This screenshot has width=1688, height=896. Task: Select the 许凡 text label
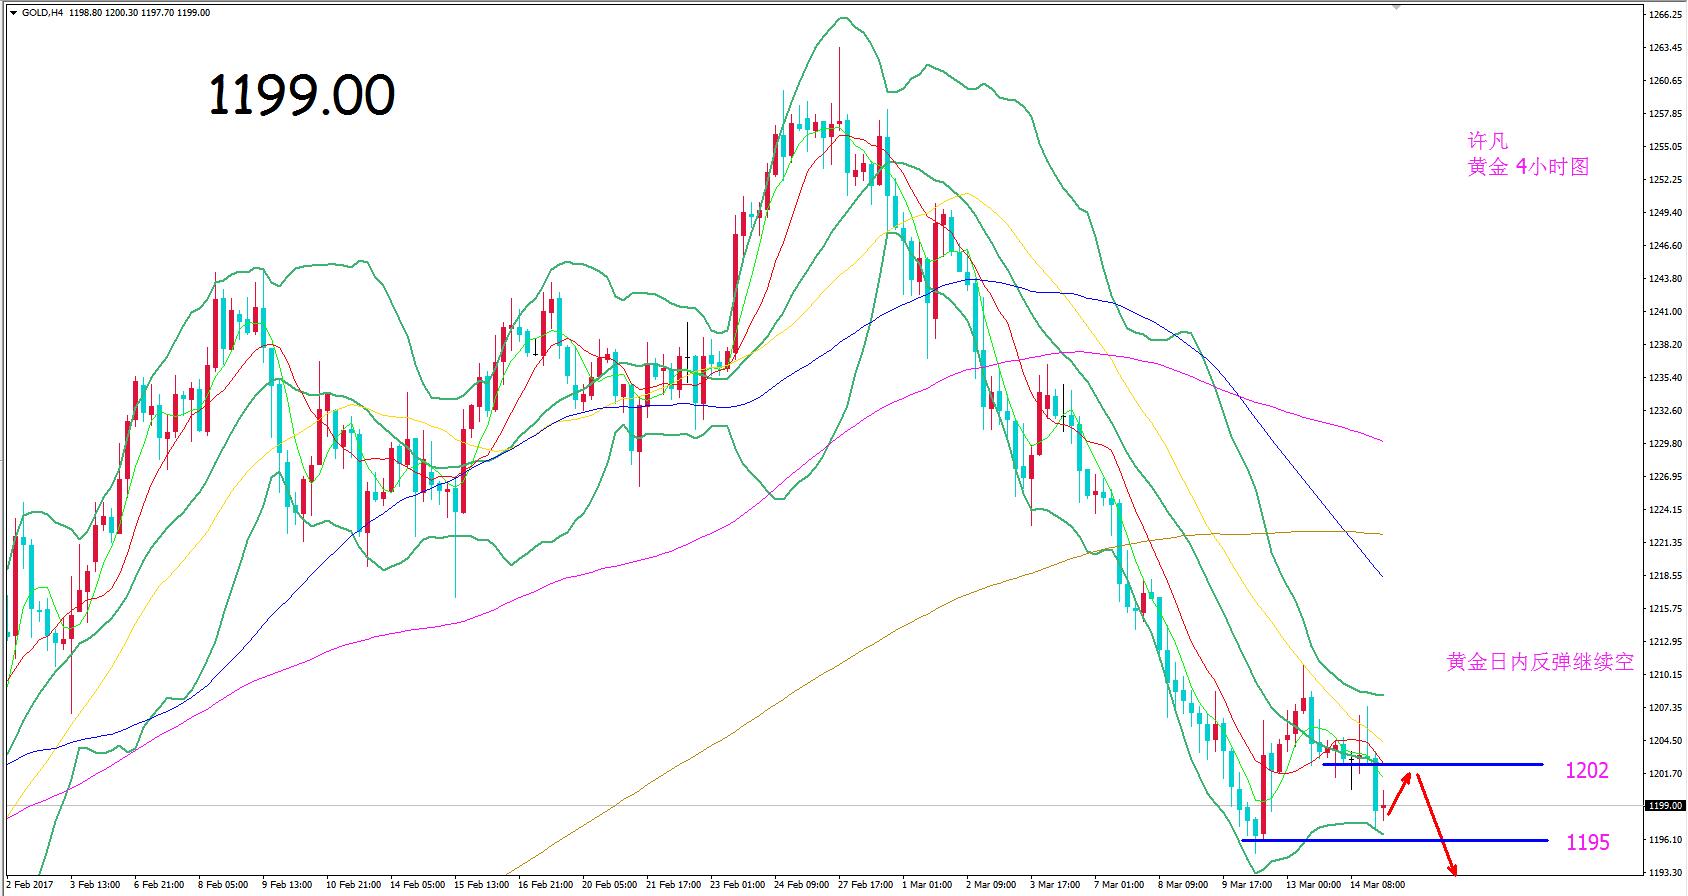click(1487, 142)
